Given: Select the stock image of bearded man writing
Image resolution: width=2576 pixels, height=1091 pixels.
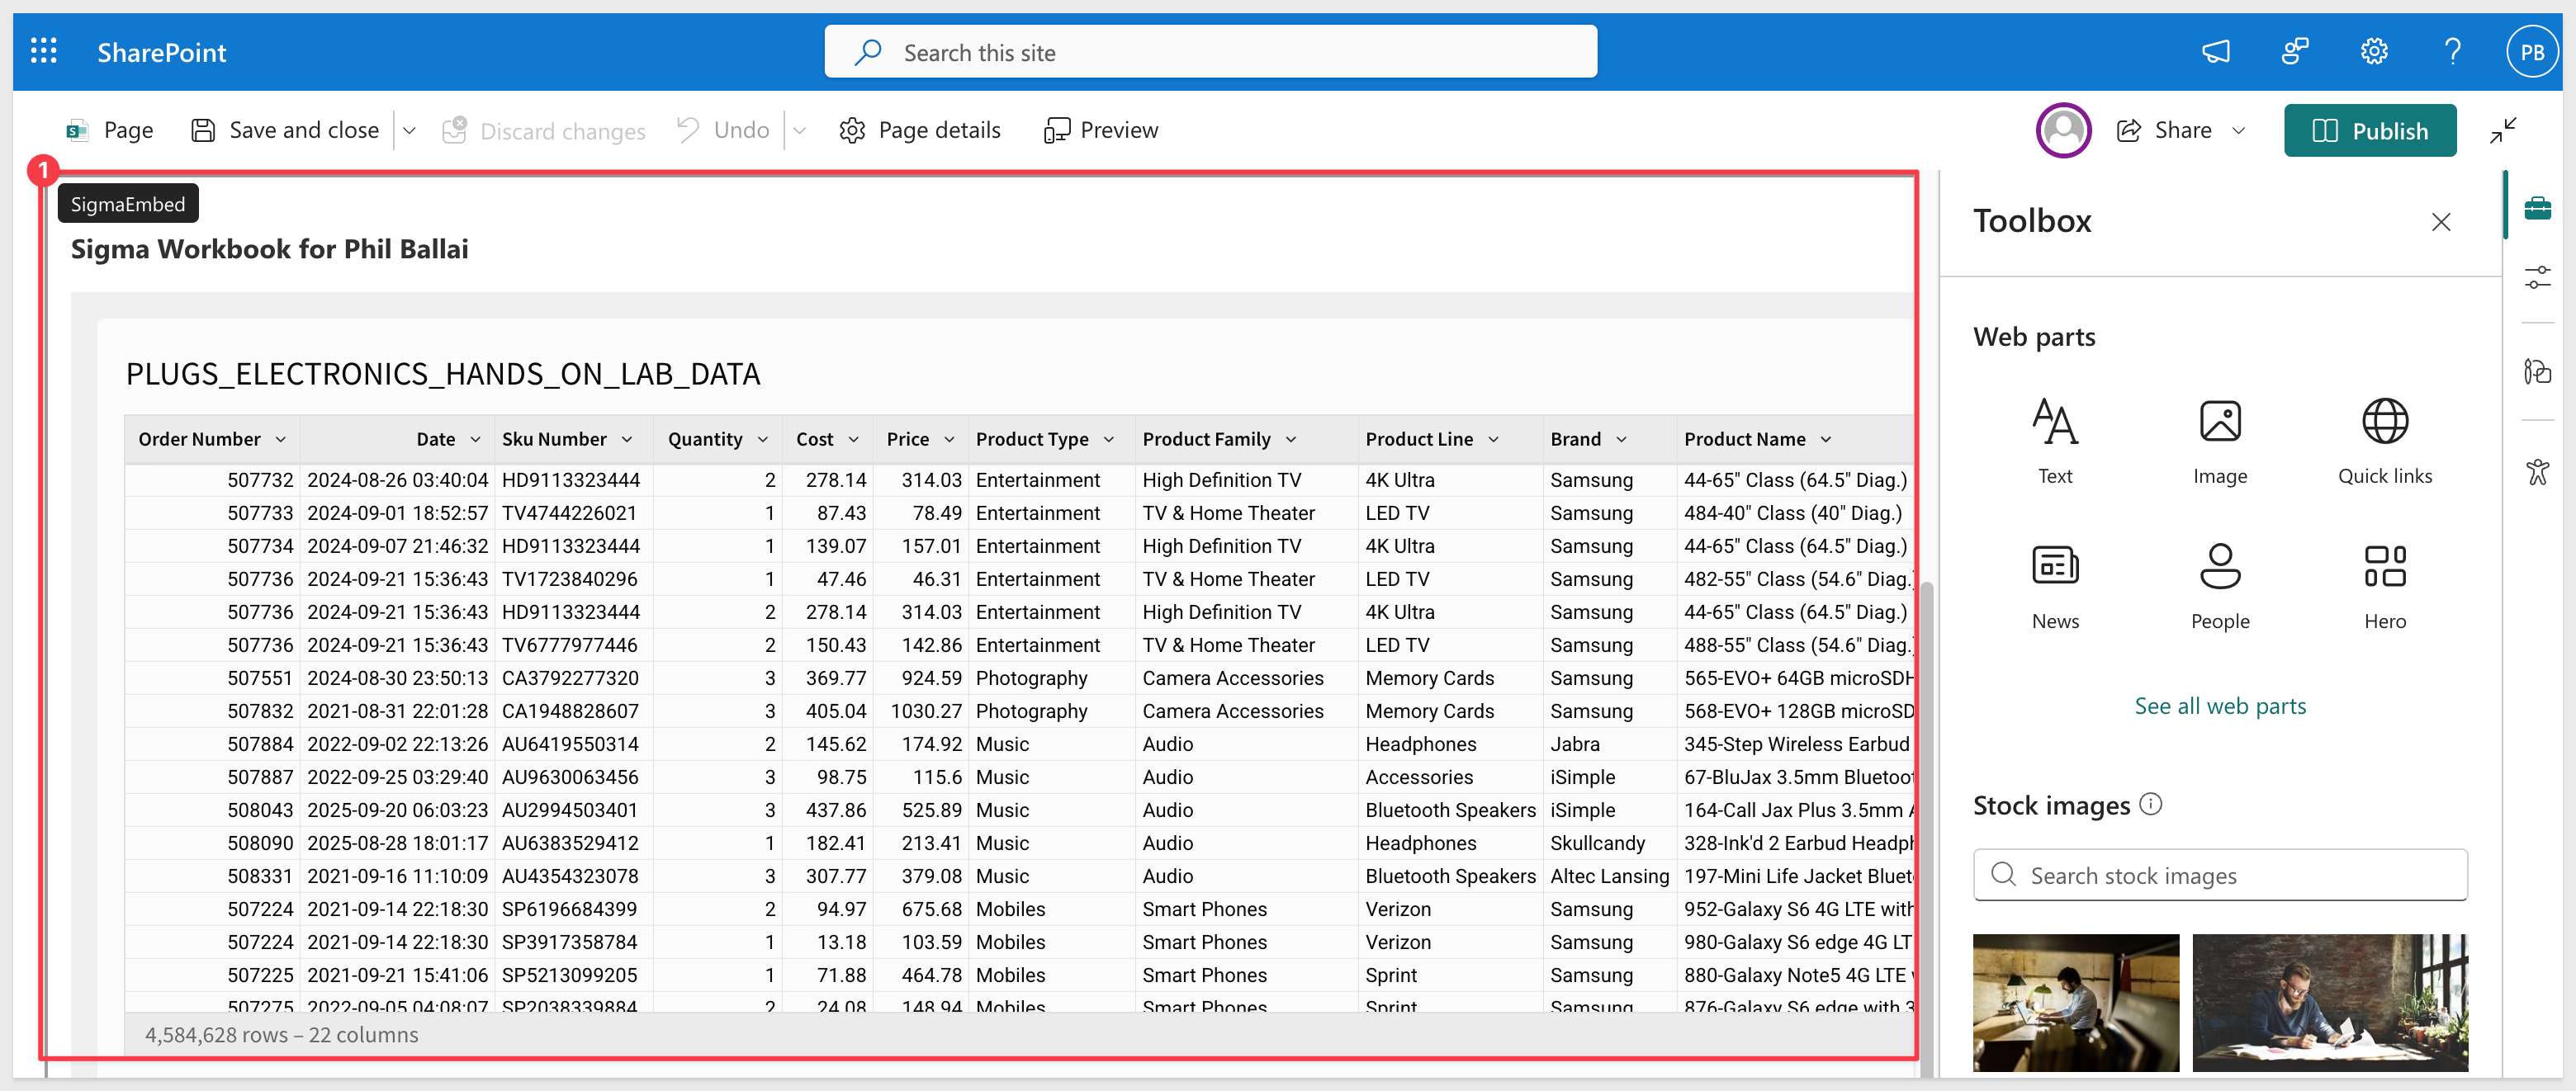Looking at the screenshot, I should pos(2330,1003).
